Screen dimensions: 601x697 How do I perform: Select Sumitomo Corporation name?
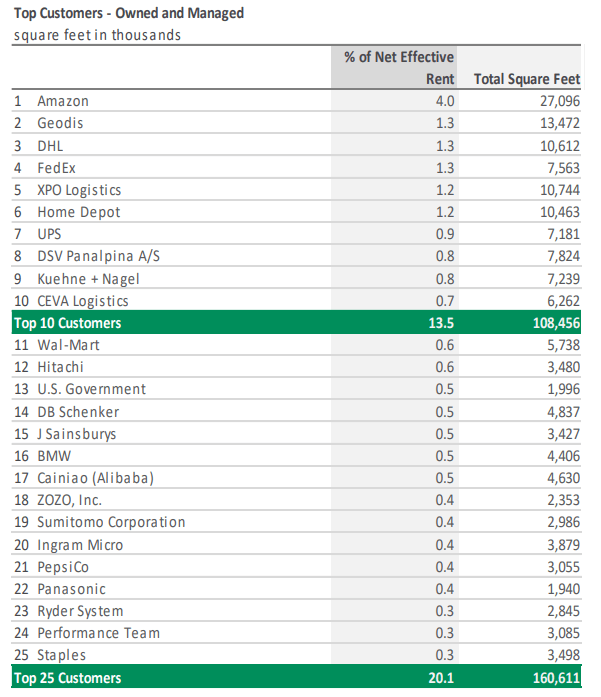111,522
